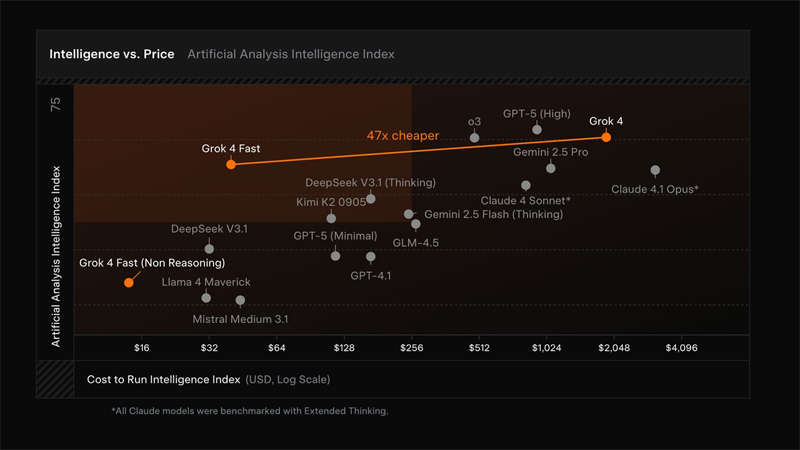
Task: Click the Claude Extended Thinking footnote text
Action: tap(249, 411)
